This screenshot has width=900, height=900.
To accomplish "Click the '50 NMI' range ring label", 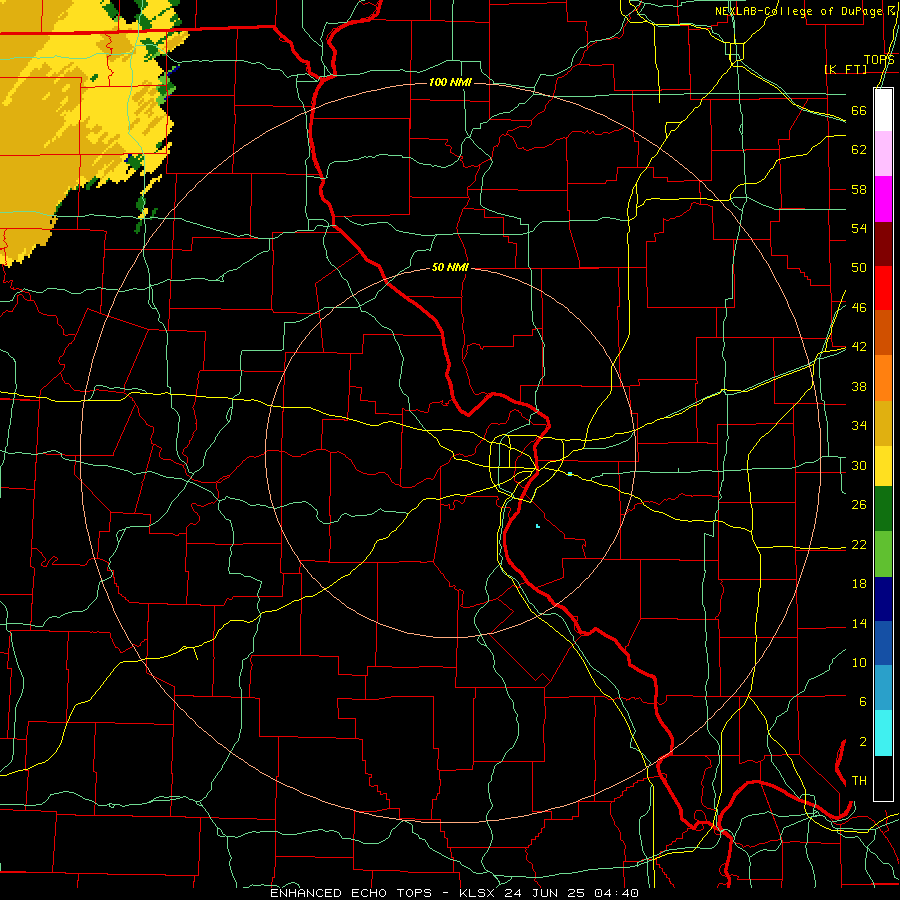I will (450, 267).
